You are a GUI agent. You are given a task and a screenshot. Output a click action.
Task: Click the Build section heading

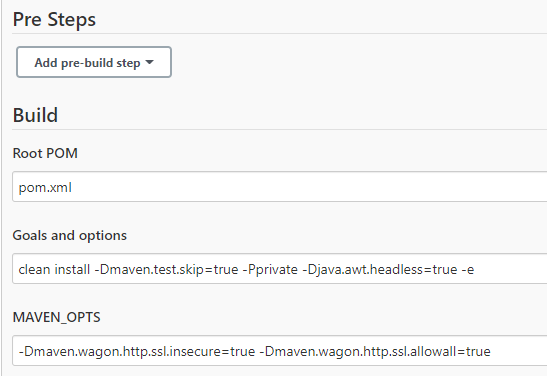tap(35, 115)
